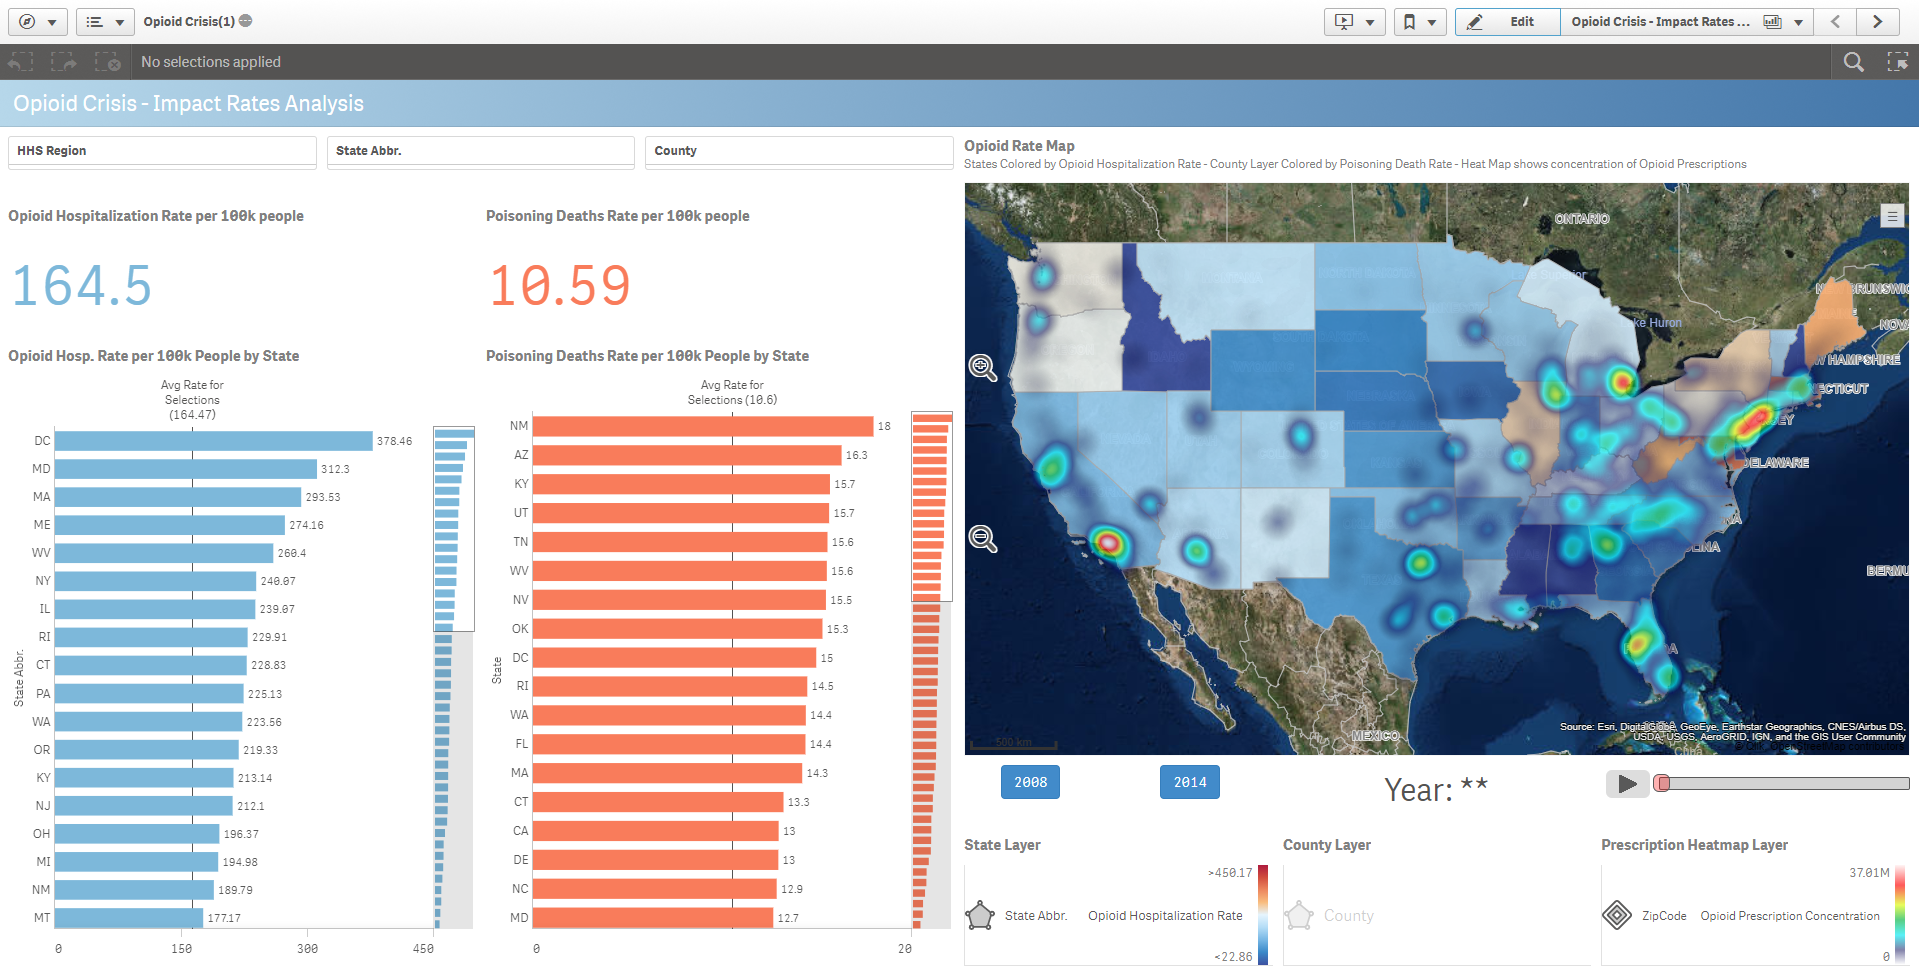Click the Edit sheet button

coord(1507,21)
